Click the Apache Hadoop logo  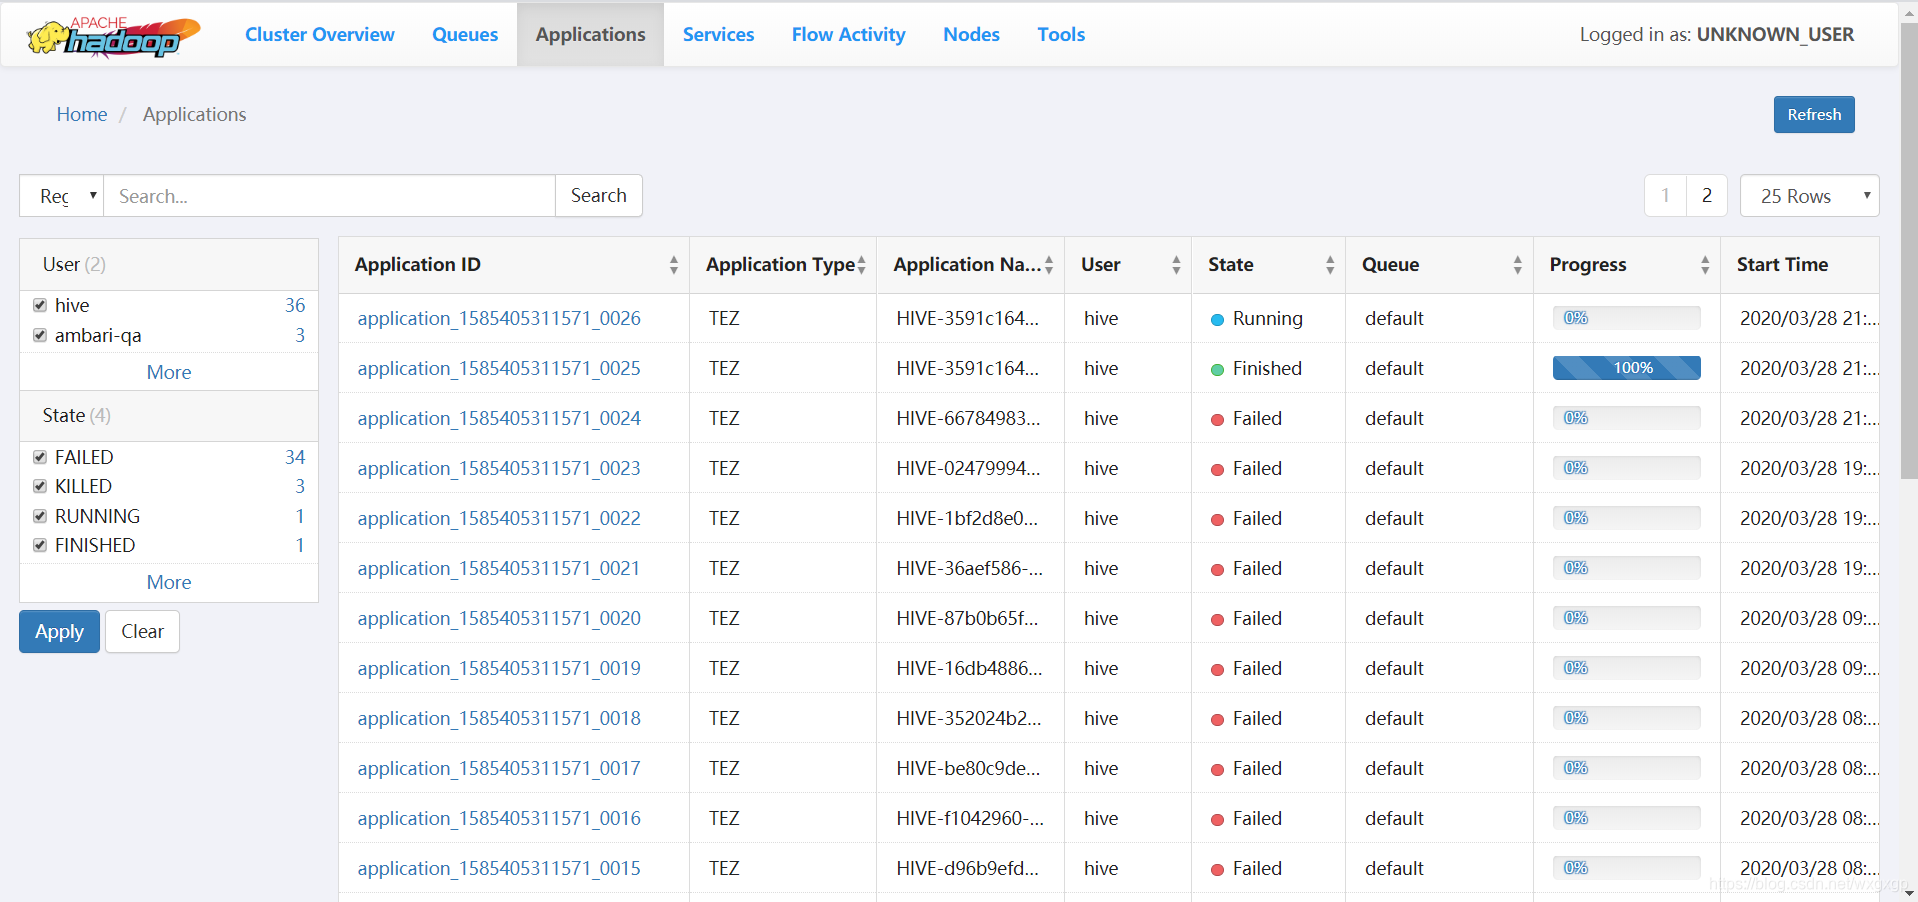pyautogui.click(x=113, y=37)
